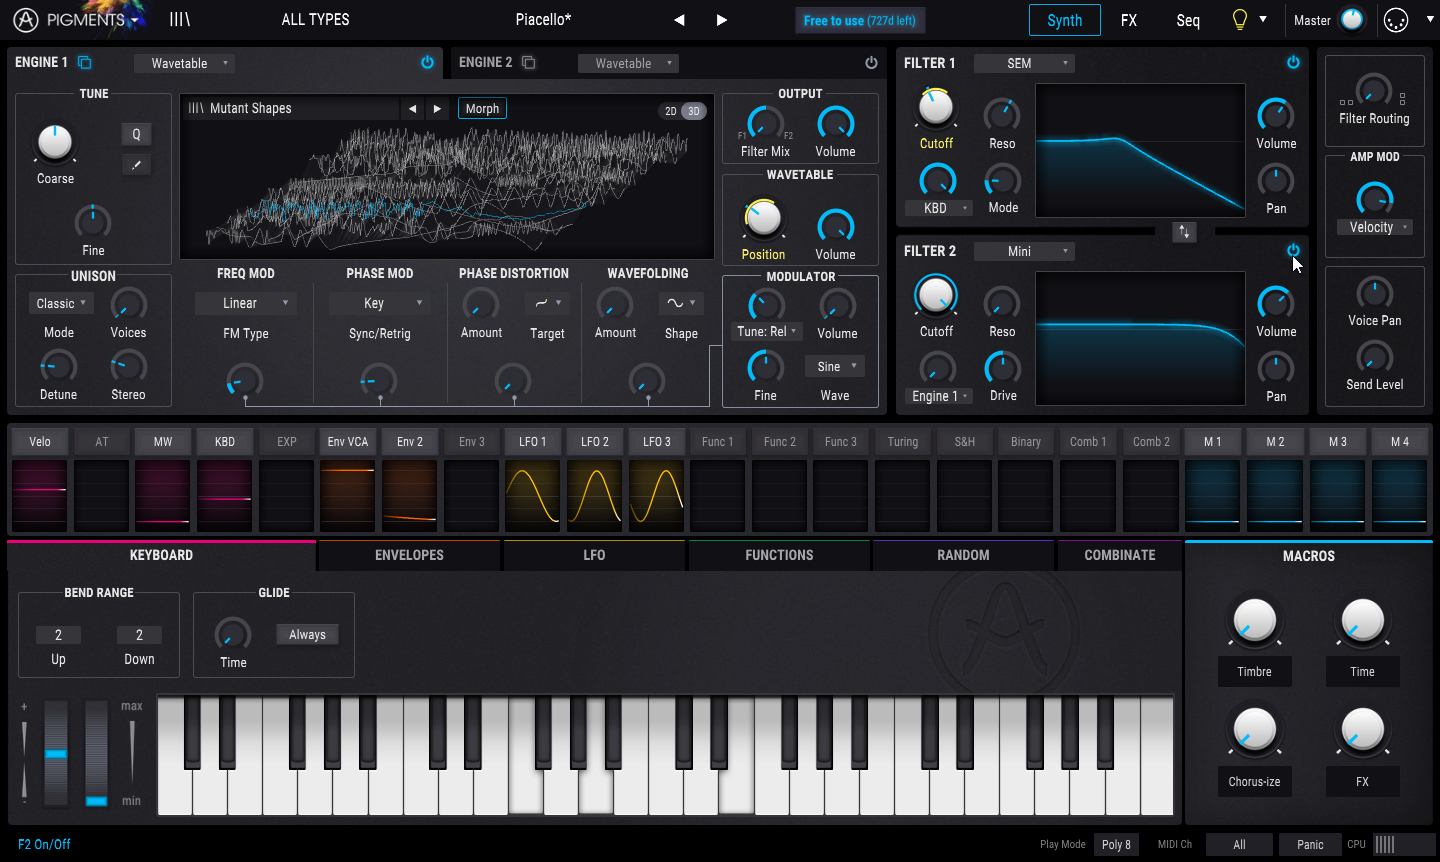
Task: Open unison Classic mode dropdown
Action: [62, 303]
